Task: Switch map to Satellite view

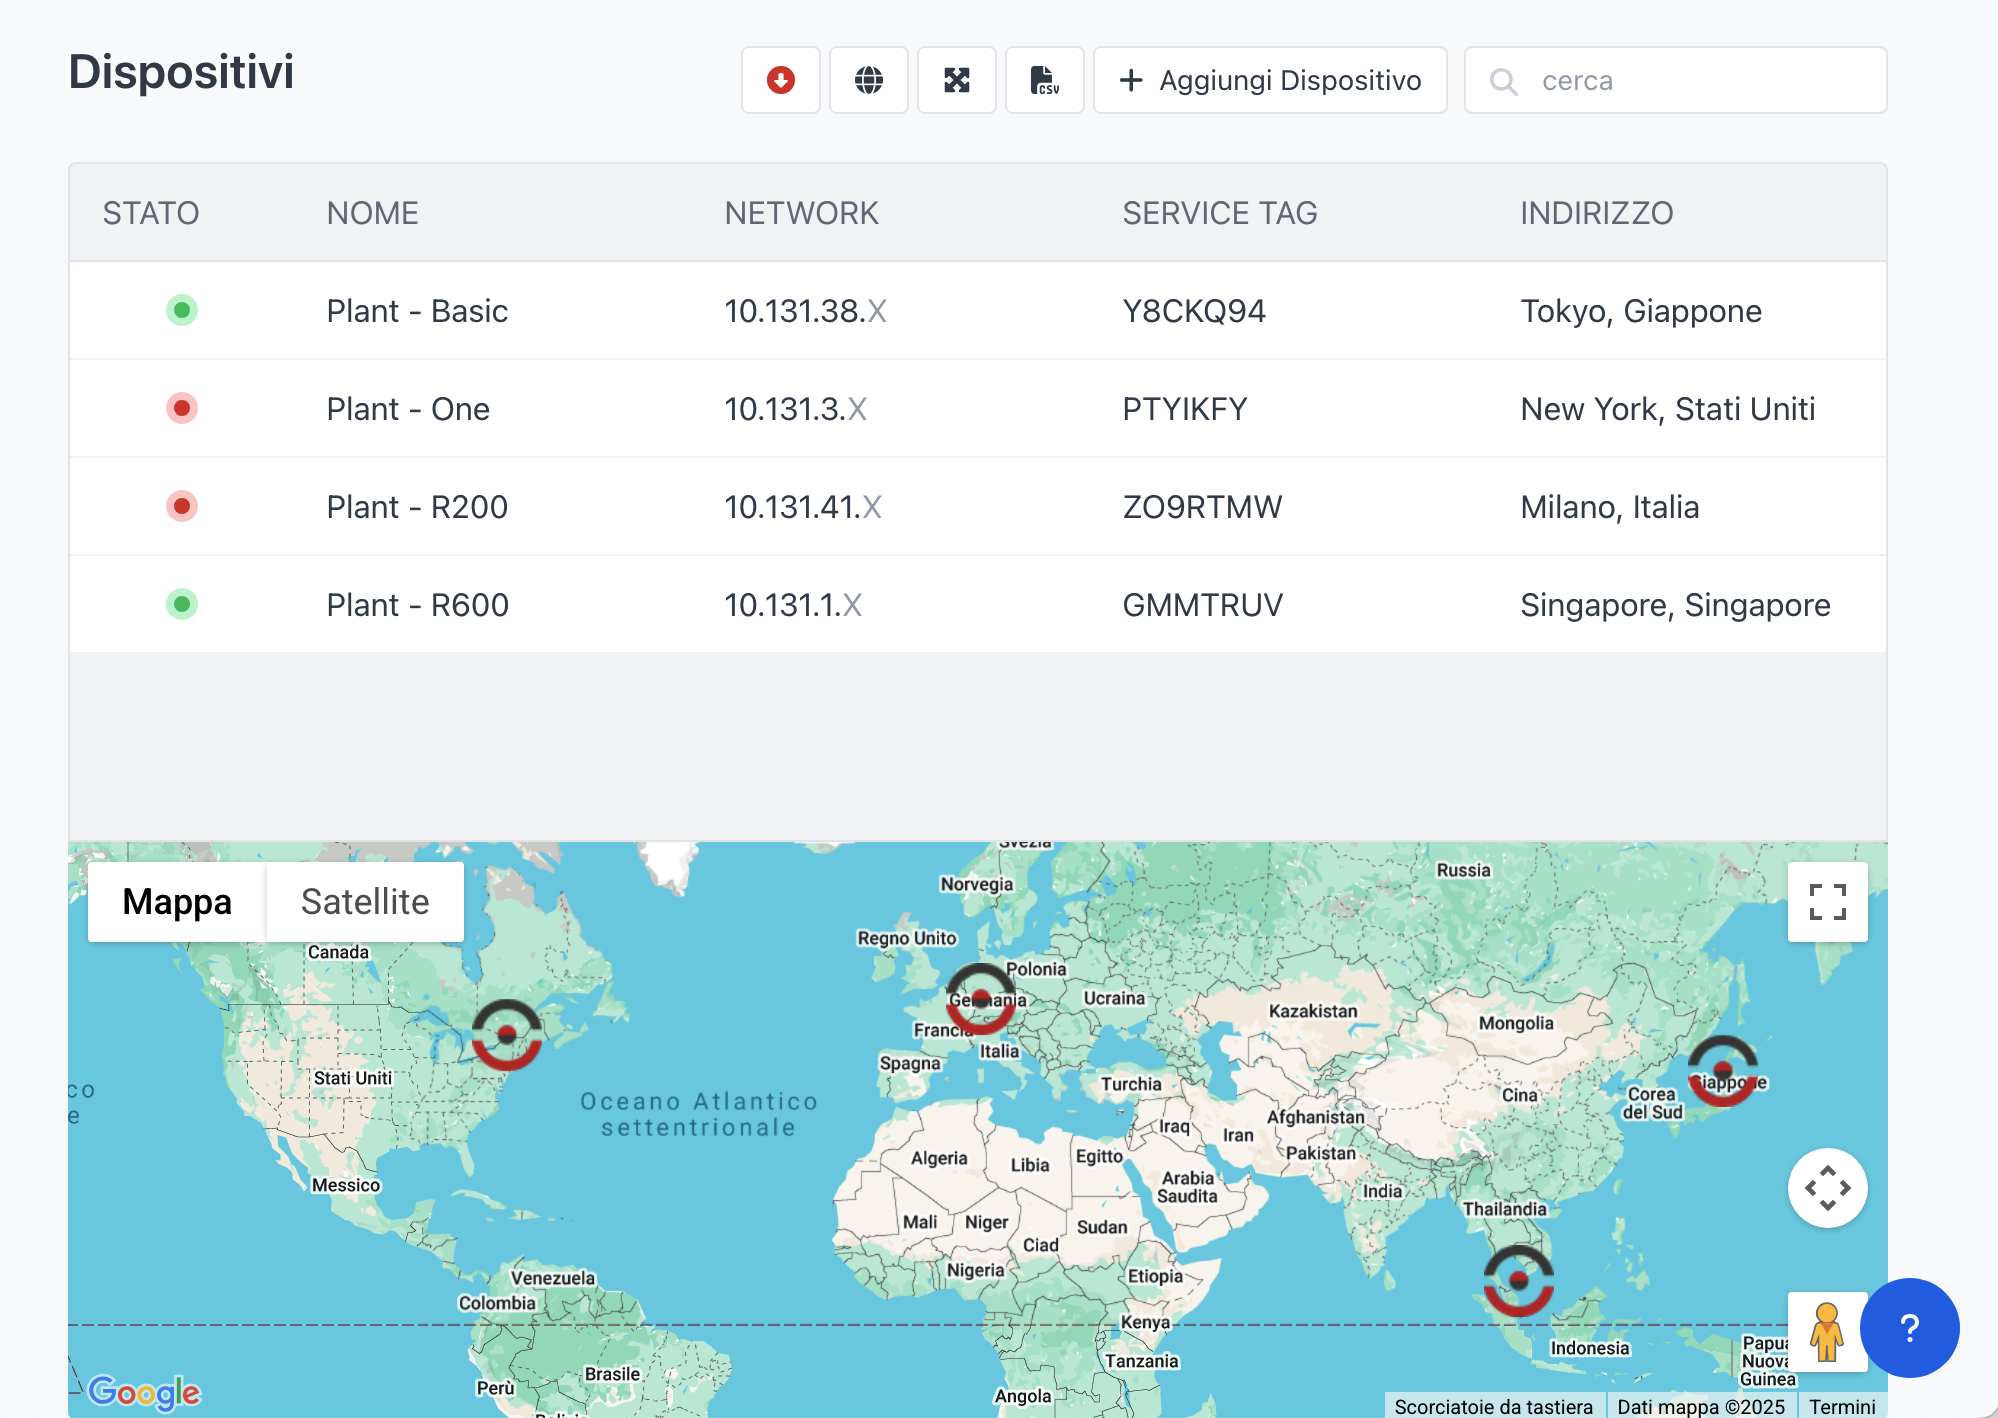Action: [365, 902]
